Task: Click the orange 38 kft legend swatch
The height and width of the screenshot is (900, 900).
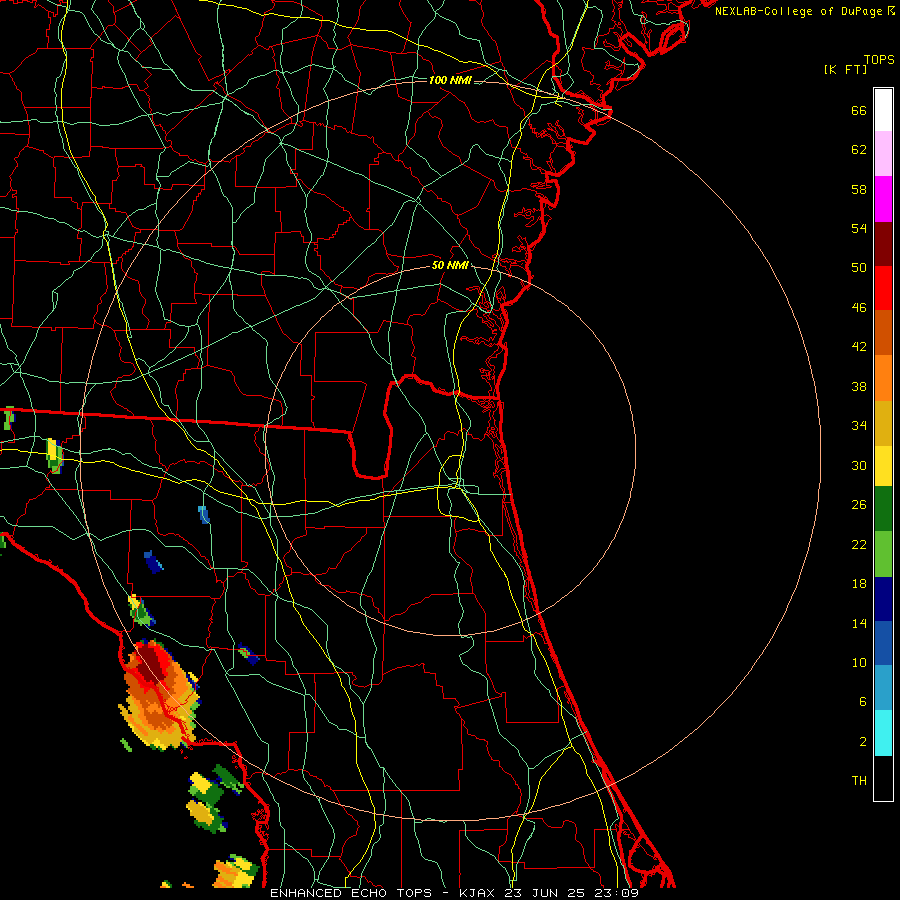Action: [883, 378]
